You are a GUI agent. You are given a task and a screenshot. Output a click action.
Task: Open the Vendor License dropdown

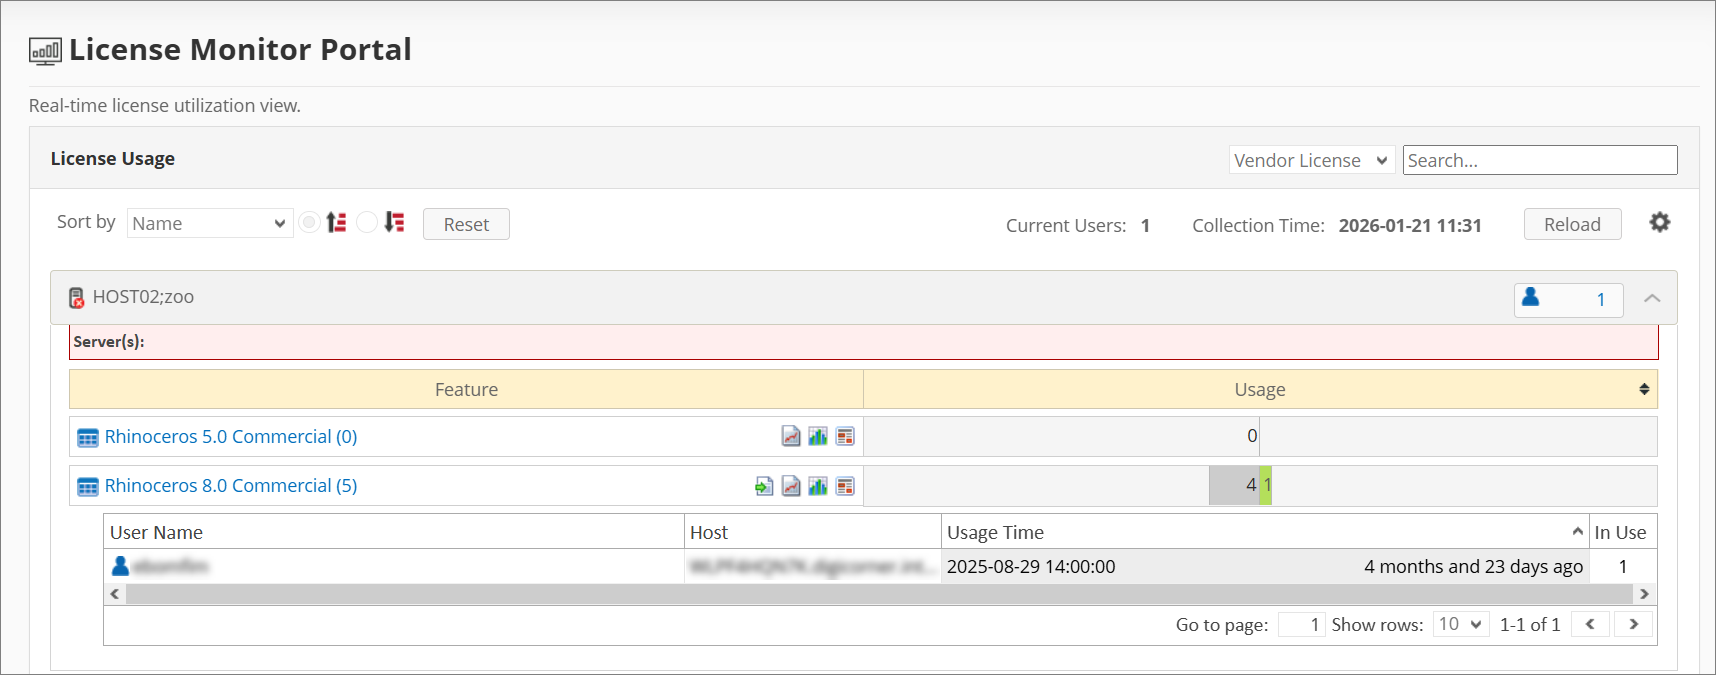(1311, 160)
